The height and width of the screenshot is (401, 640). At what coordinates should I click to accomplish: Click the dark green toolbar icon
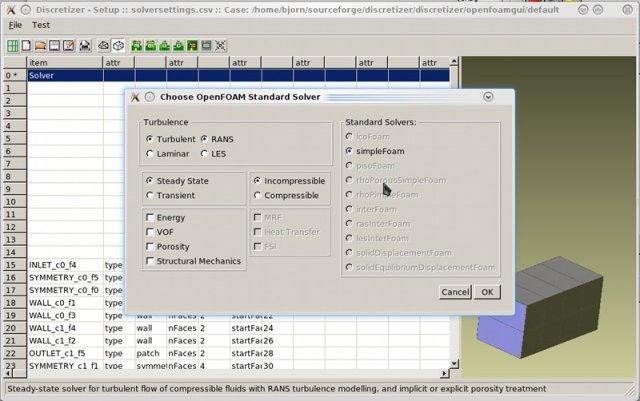click(192, 46)
